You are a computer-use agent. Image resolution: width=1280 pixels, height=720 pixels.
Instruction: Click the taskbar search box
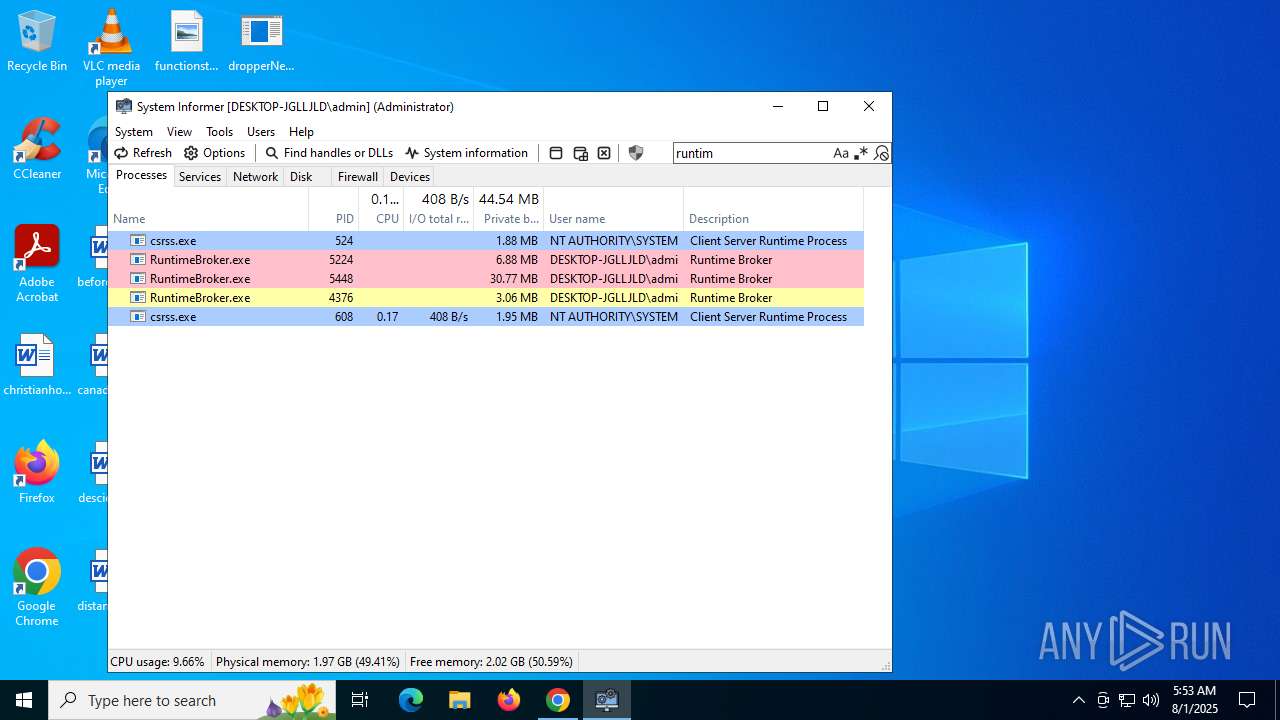[192, 700]
